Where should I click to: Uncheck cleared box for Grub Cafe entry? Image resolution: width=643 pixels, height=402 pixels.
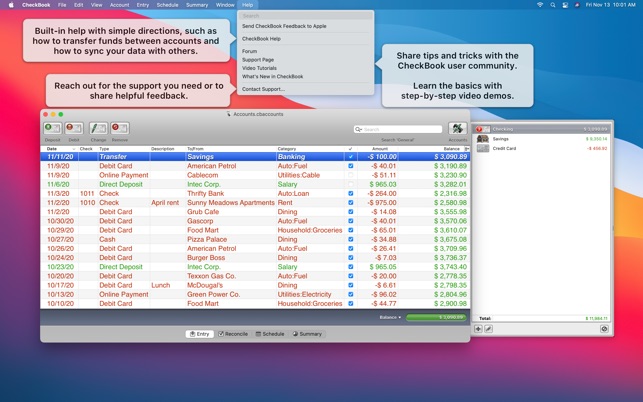(351, 212)
